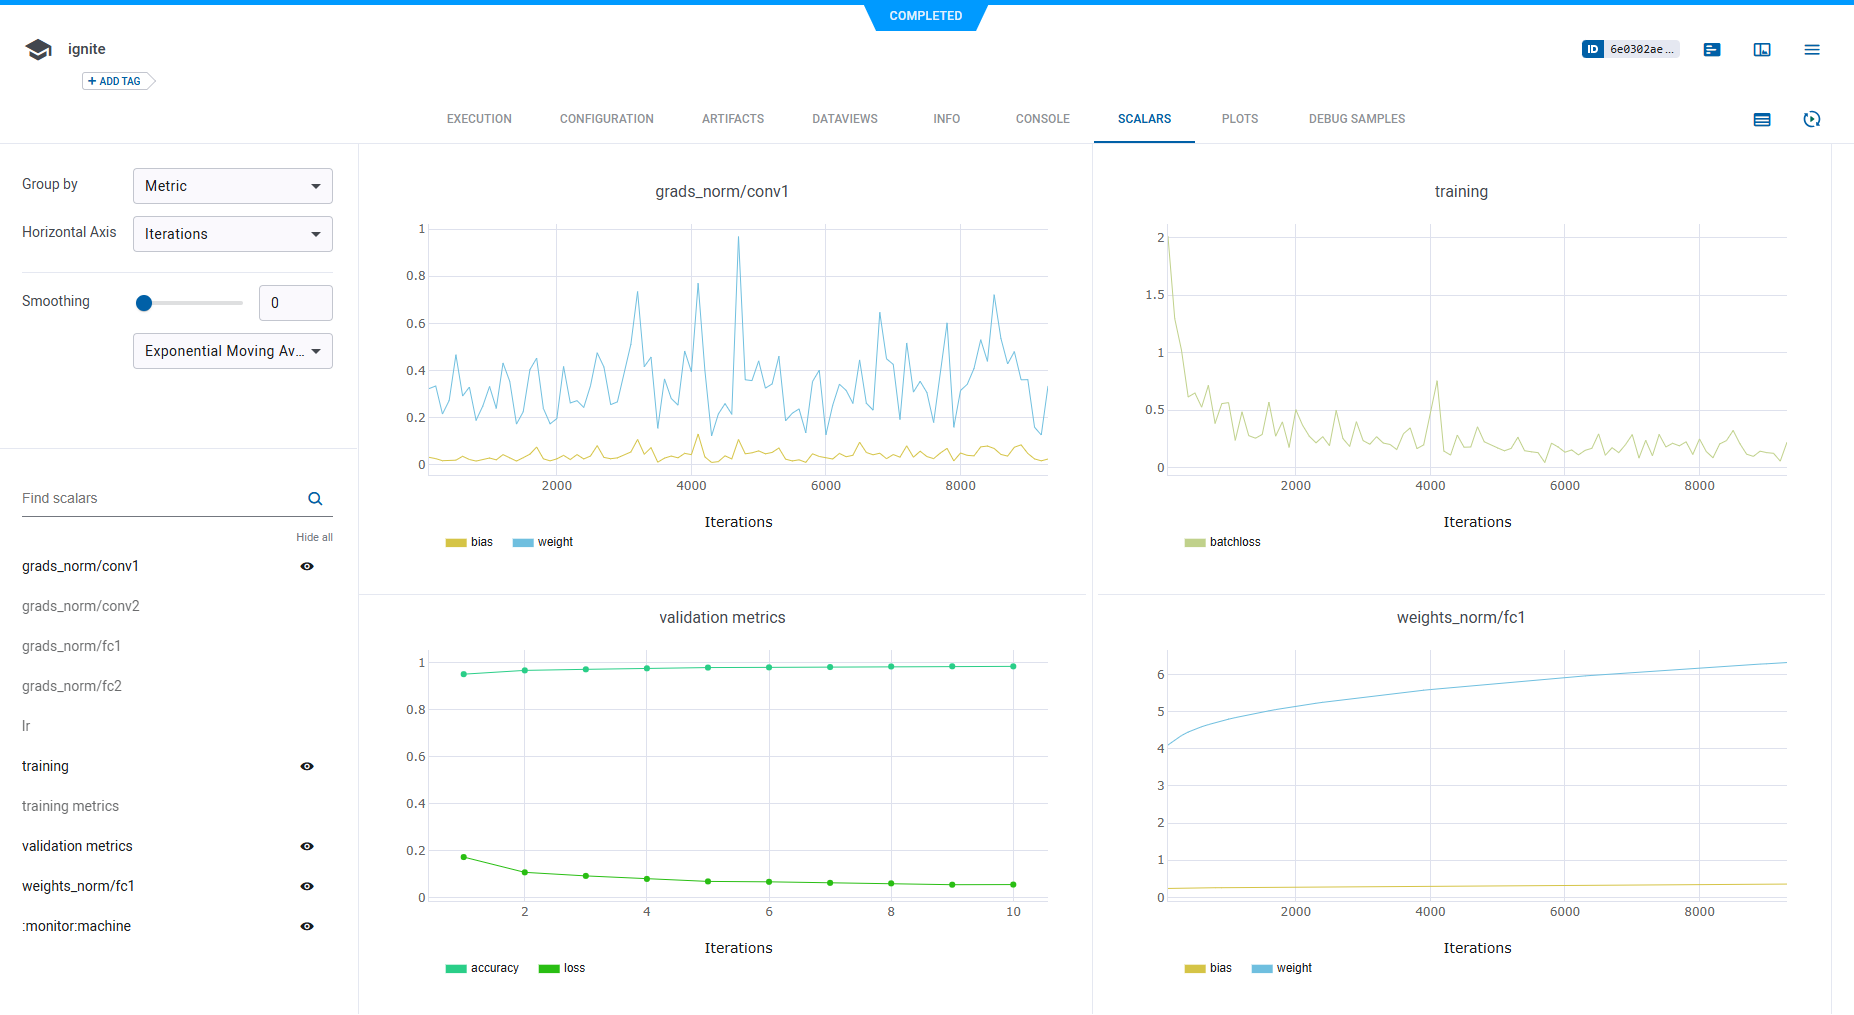Screen dimensions: 1854x1015
Task: Hide the validation metrics graph
Action: point(307,846)
